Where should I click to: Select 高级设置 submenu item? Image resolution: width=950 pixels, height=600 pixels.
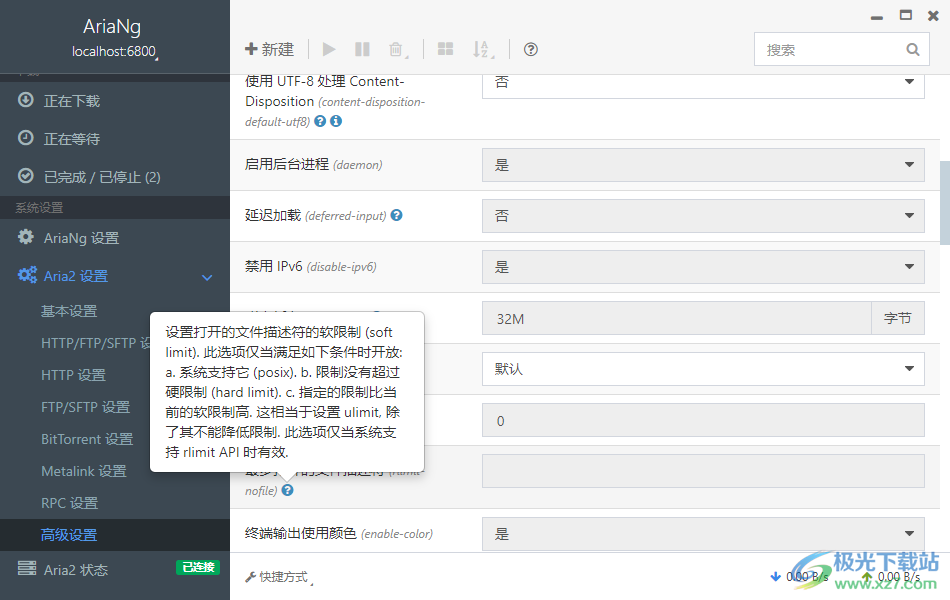(115, 535)
